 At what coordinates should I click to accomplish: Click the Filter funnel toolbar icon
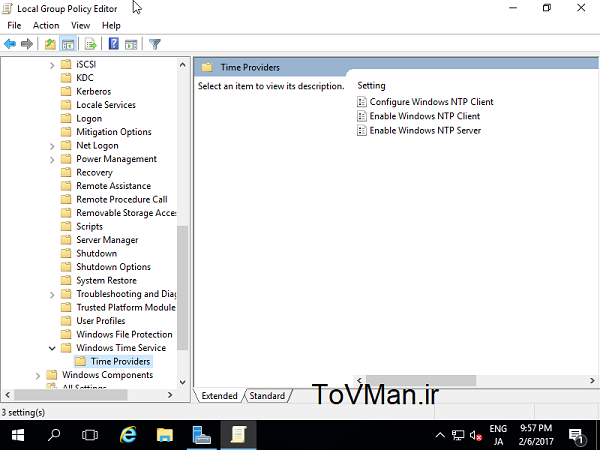(155, 44)
